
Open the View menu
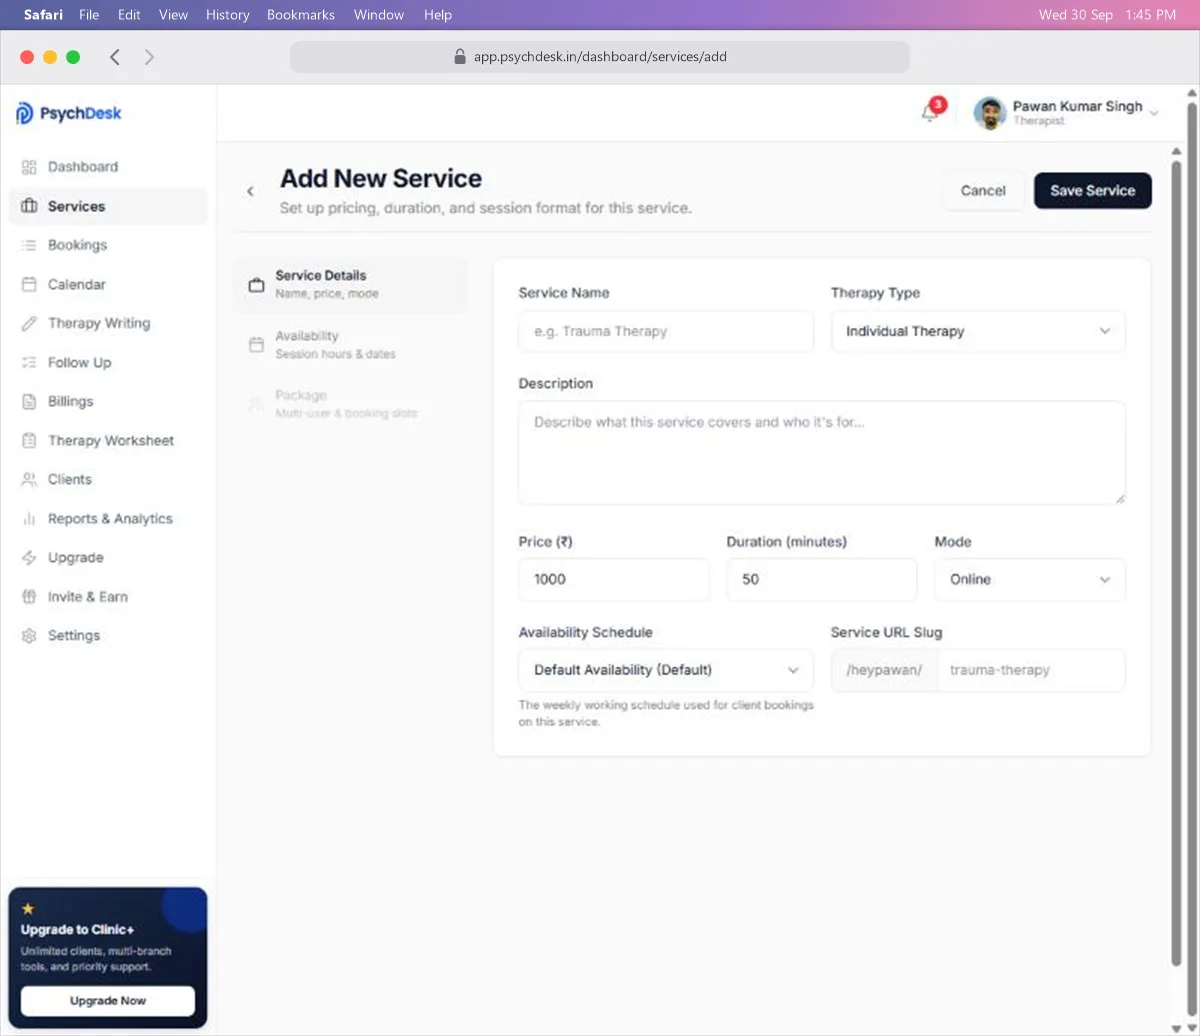173,15
